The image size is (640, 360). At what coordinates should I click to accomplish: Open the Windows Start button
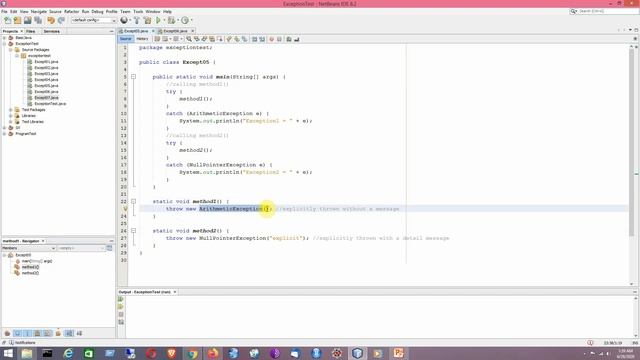pos(8,353)
